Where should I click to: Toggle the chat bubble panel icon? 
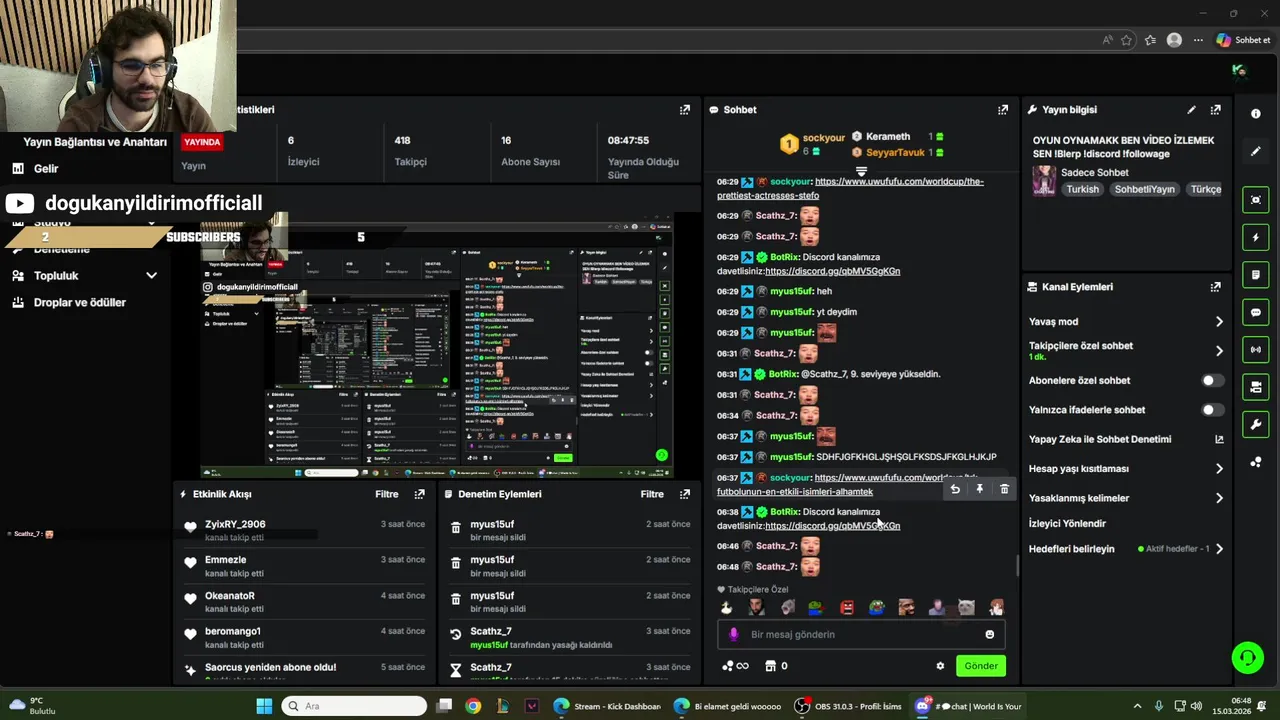click(x=1256, y=312)
